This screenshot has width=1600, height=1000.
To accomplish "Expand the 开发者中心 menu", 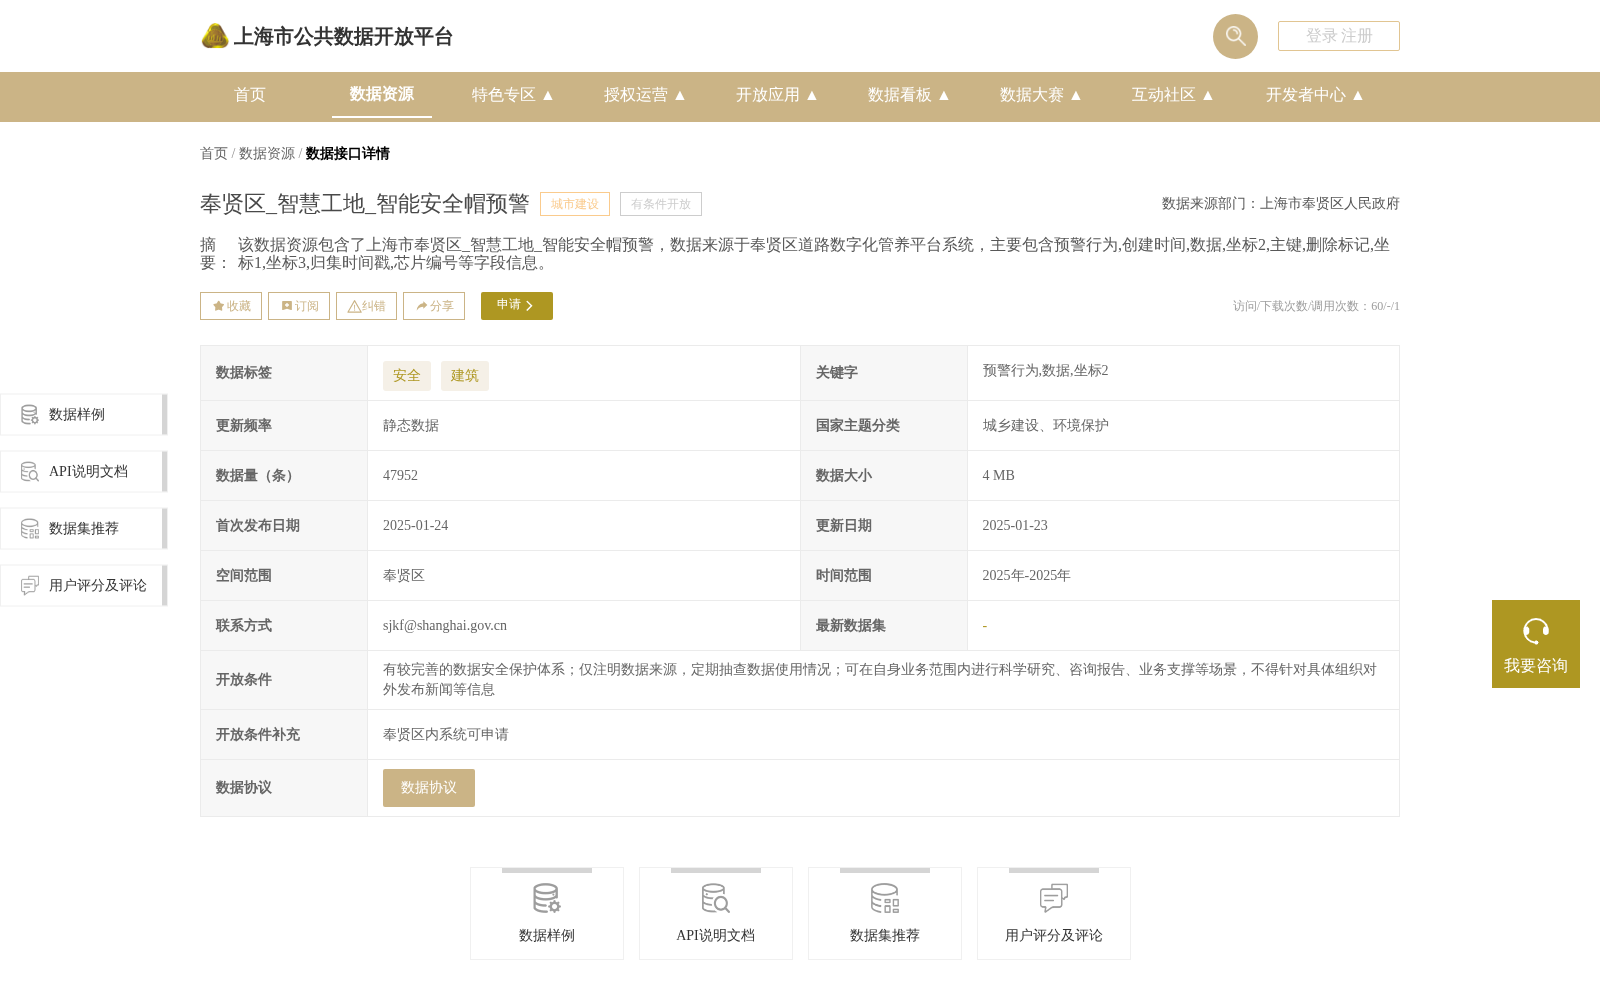I will pos(1315,95).
